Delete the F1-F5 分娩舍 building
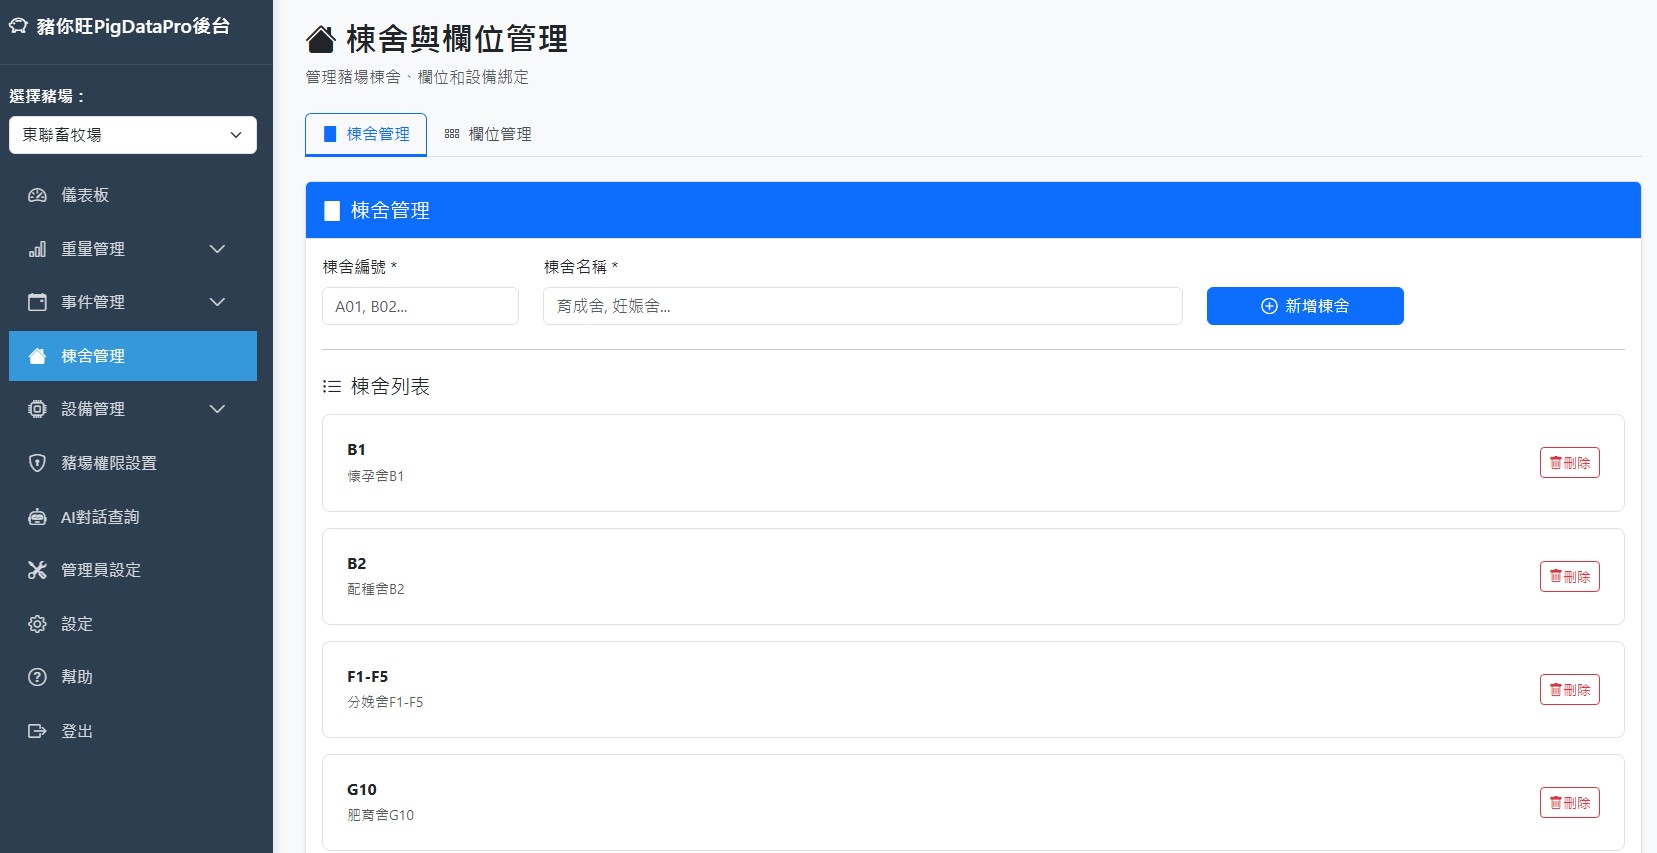Image resolution: width=1657 pixels, height=853 pixels. pos(1569,689)
